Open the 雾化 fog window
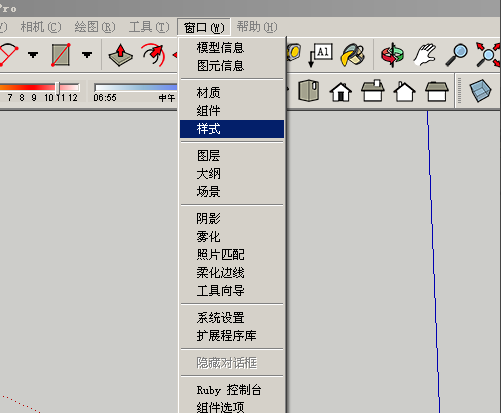The image size is (501, 413). point(232,237)
